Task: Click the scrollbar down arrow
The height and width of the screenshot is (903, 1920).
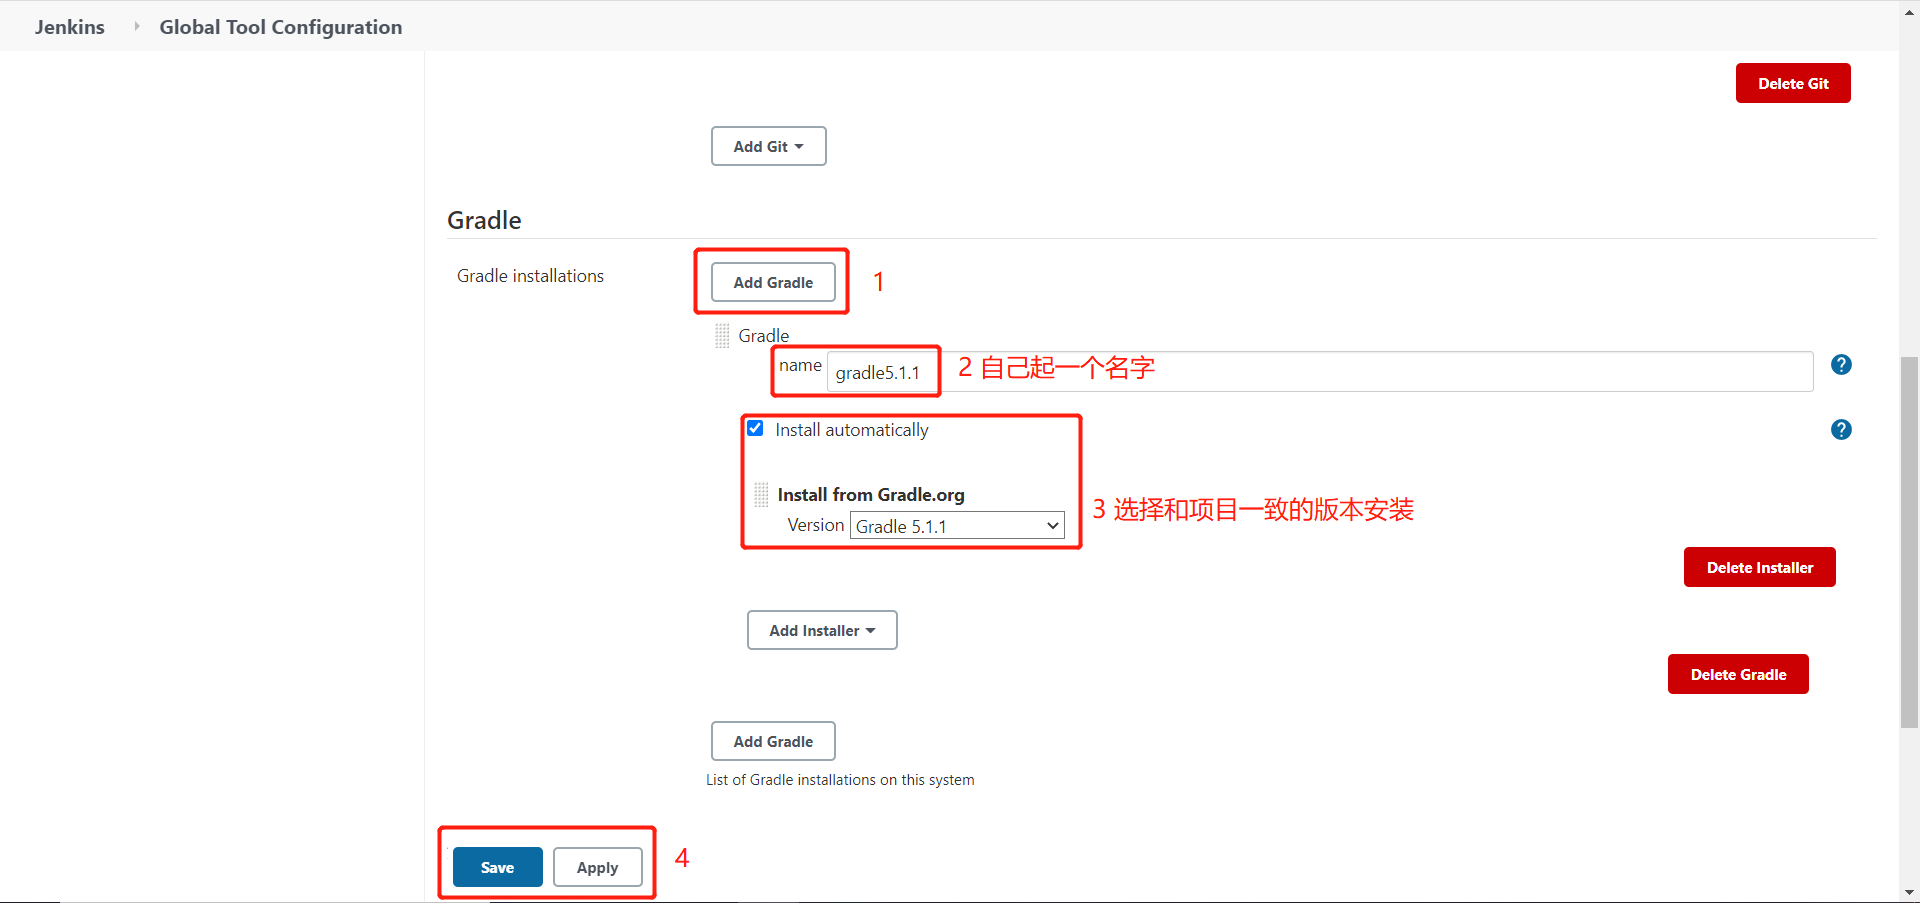Action: [x=1908, y=892]
